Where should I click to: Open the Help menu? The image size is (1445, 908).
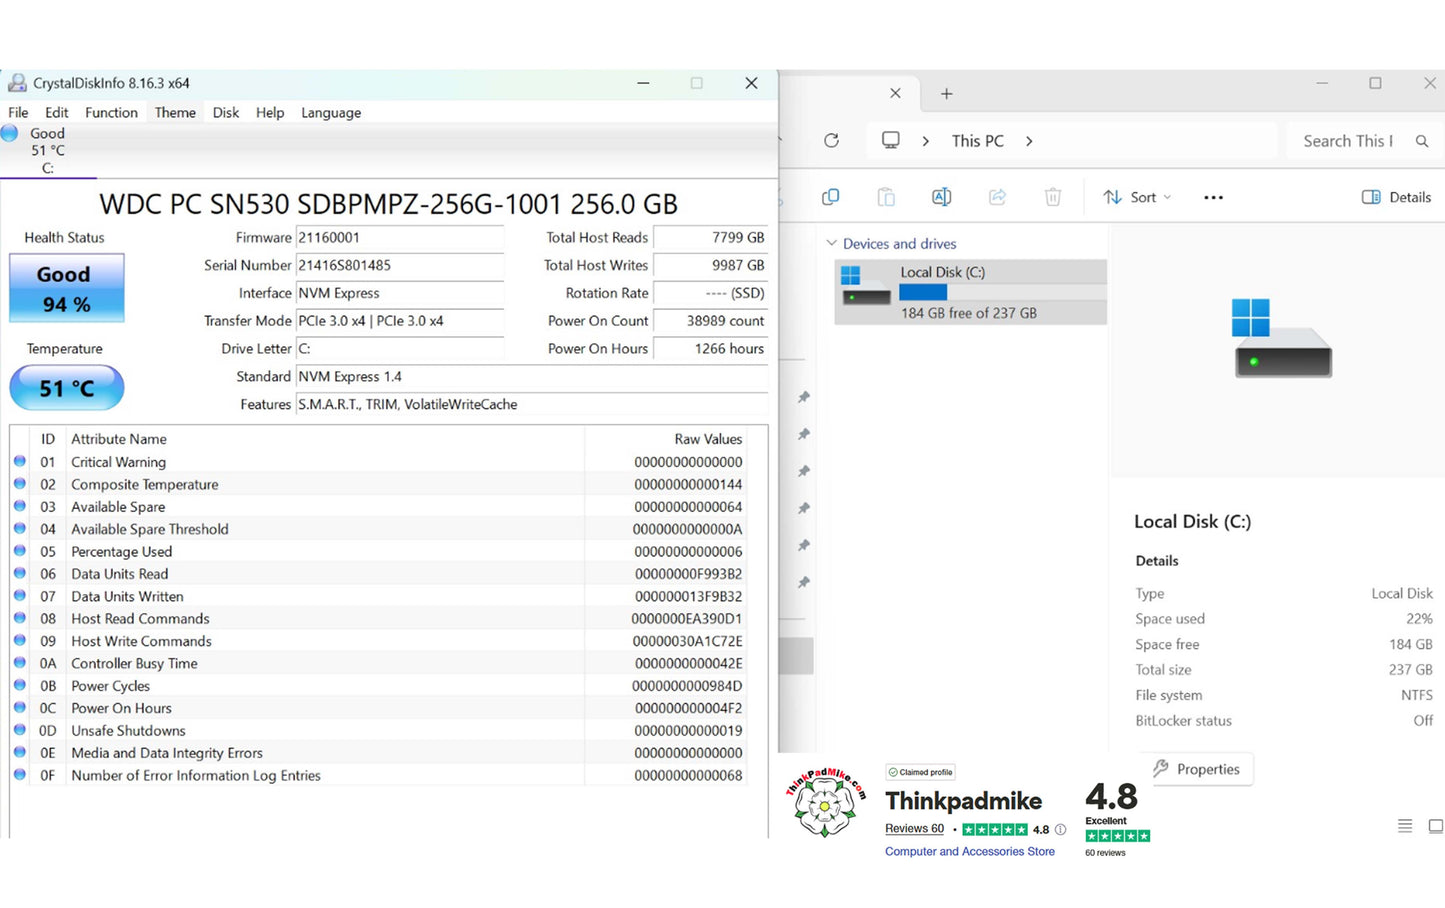click(x=270, y=112)
